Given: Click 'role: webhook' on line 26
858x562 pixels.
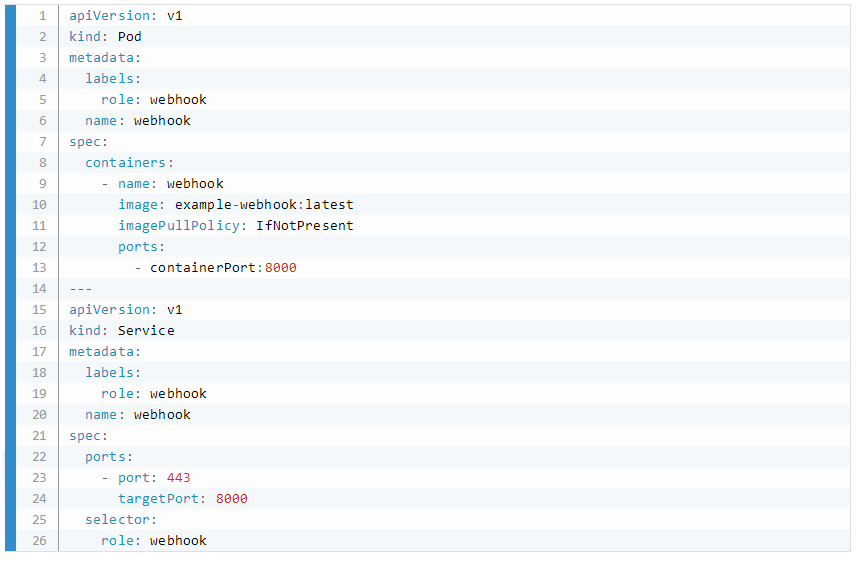Looking at the screenshot, I should point(154,541).
